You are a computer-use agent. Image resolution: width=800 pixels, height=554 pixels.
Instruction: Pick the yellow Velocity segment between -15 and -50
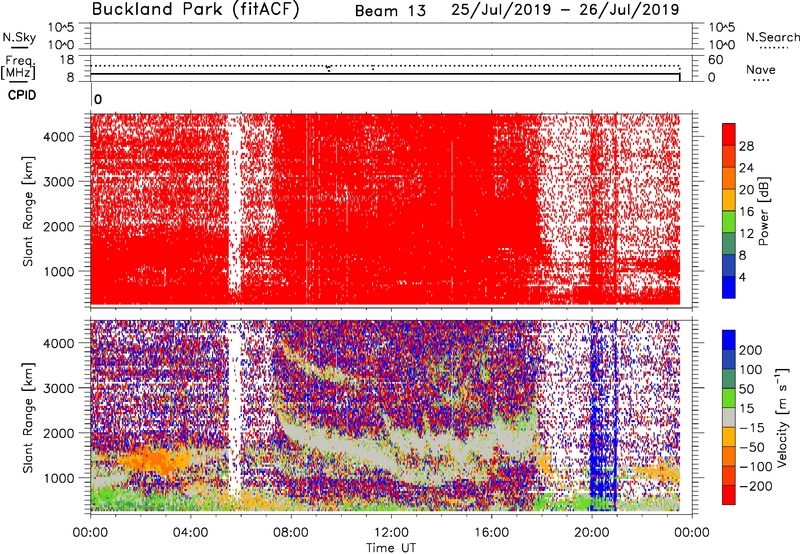729,437
